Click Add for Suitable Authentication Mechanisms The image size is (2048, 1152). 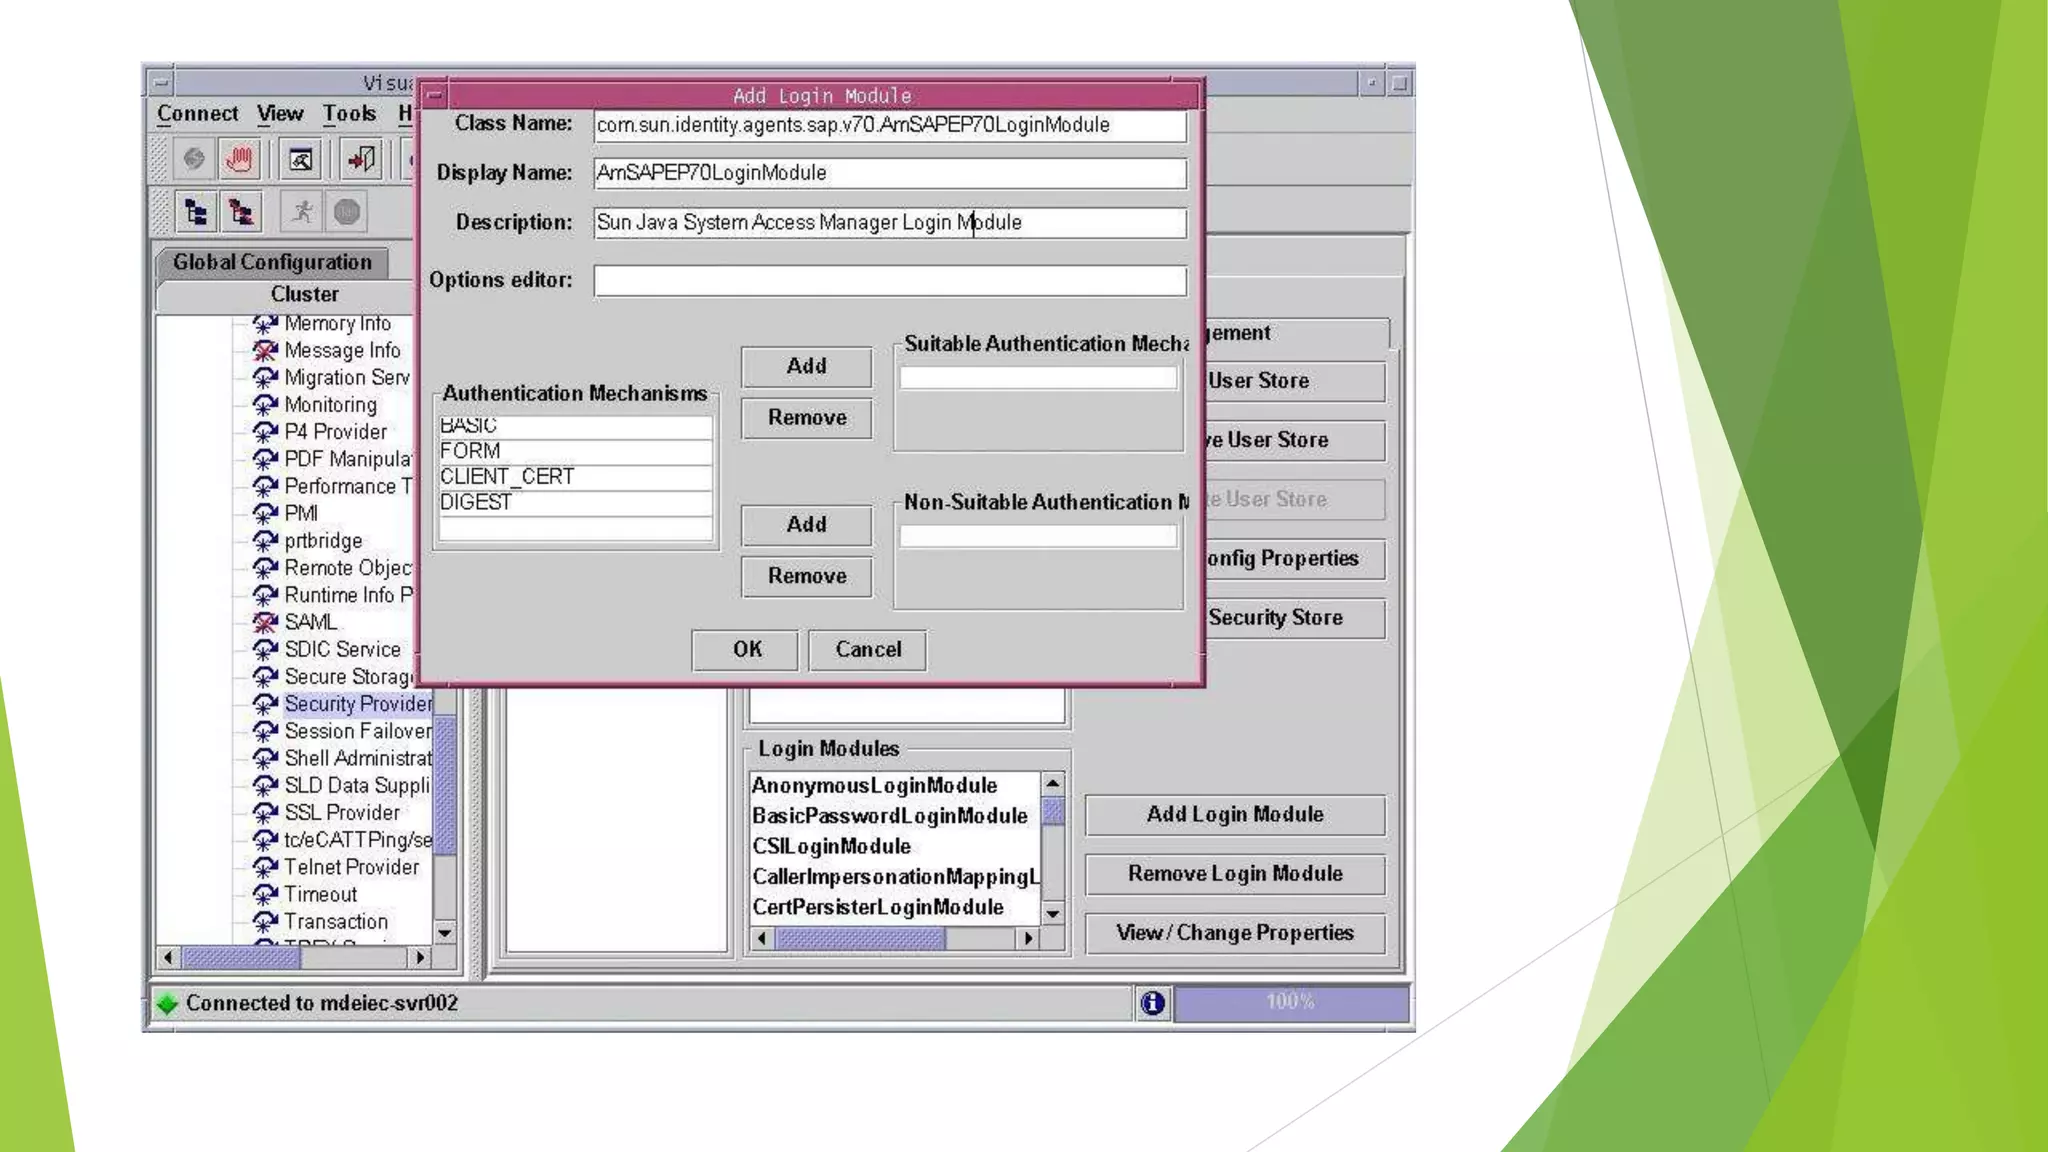(806, 366)
